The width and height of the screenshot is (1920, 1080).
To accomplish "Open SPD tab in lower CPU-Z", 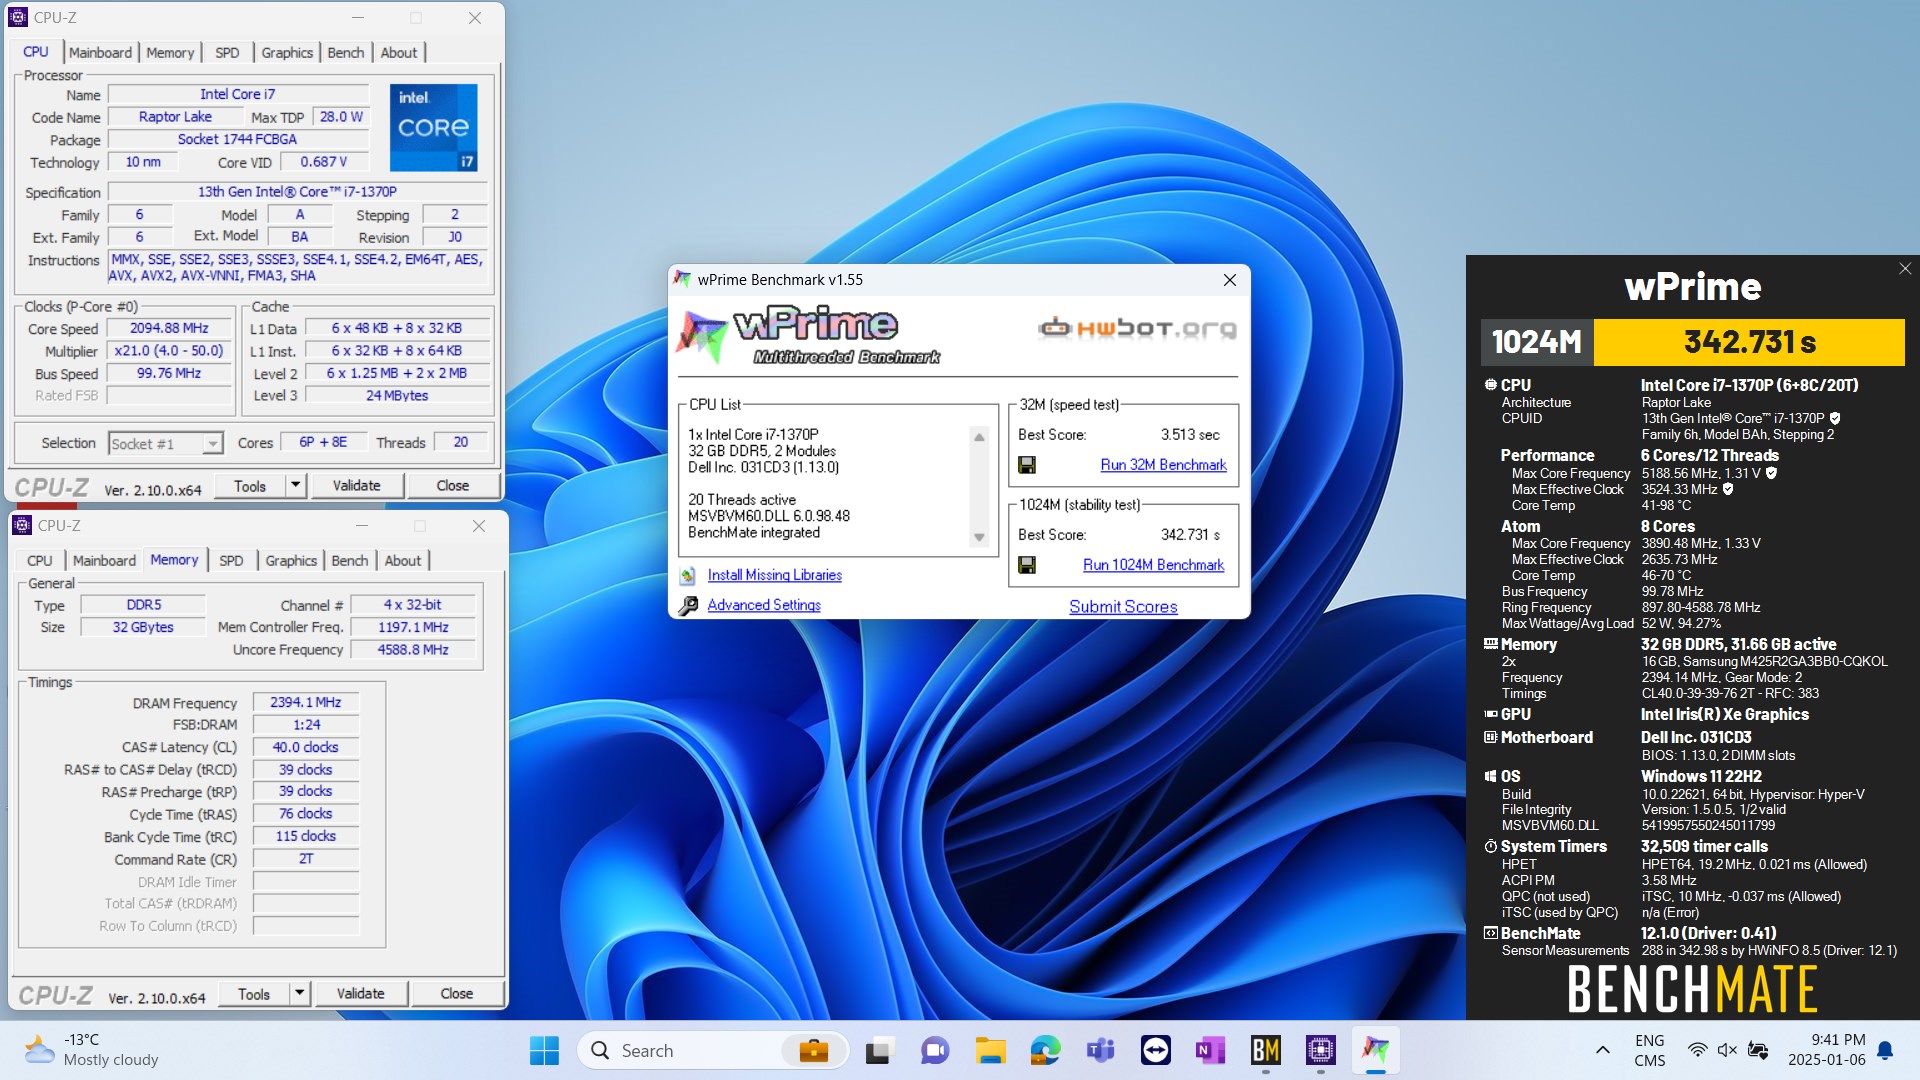I will click(x=231, y=561).
